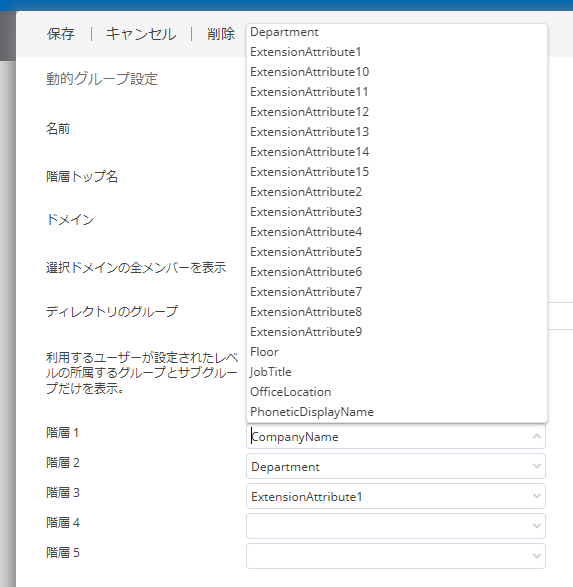Expand the 階層 2 dropdown chevron
This screenshot has width=573, height=587.
coord(537,466)
